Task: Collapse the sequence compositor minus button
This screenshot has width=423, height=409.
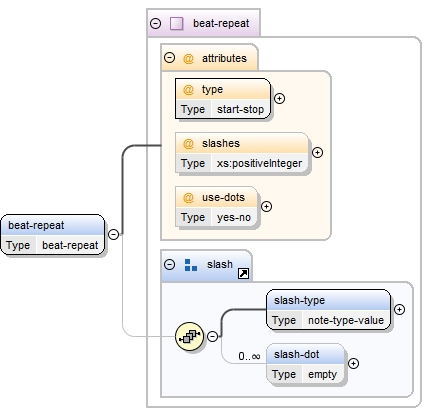Action: pos(213,336)
